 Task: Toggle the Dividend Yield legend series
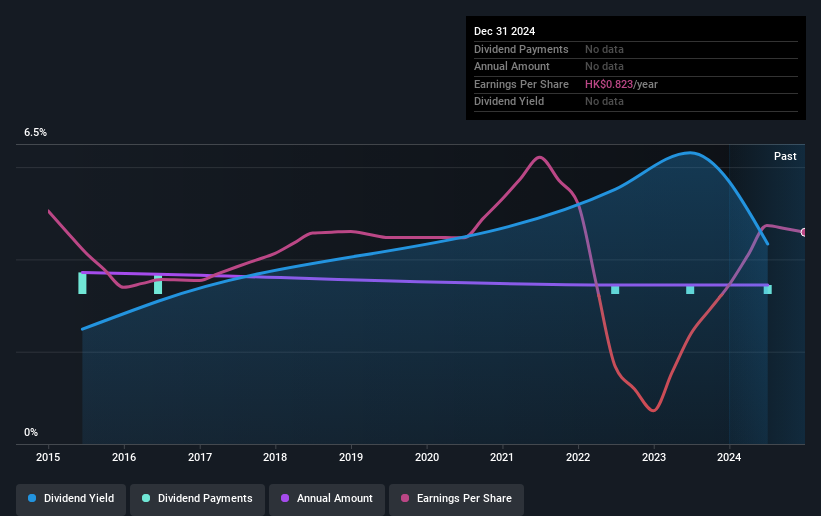pos(72,498)
